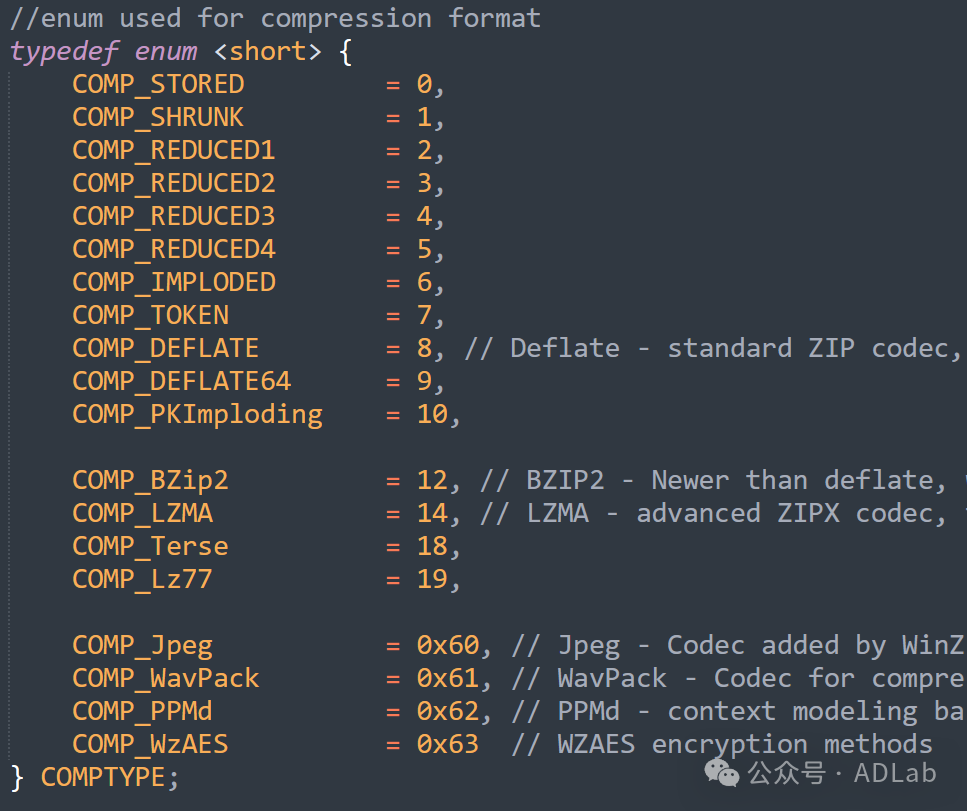Click the COMP_DEFLATE identifier
The height and width of the screenshot is (811, 967).
[x=165, y=348]
